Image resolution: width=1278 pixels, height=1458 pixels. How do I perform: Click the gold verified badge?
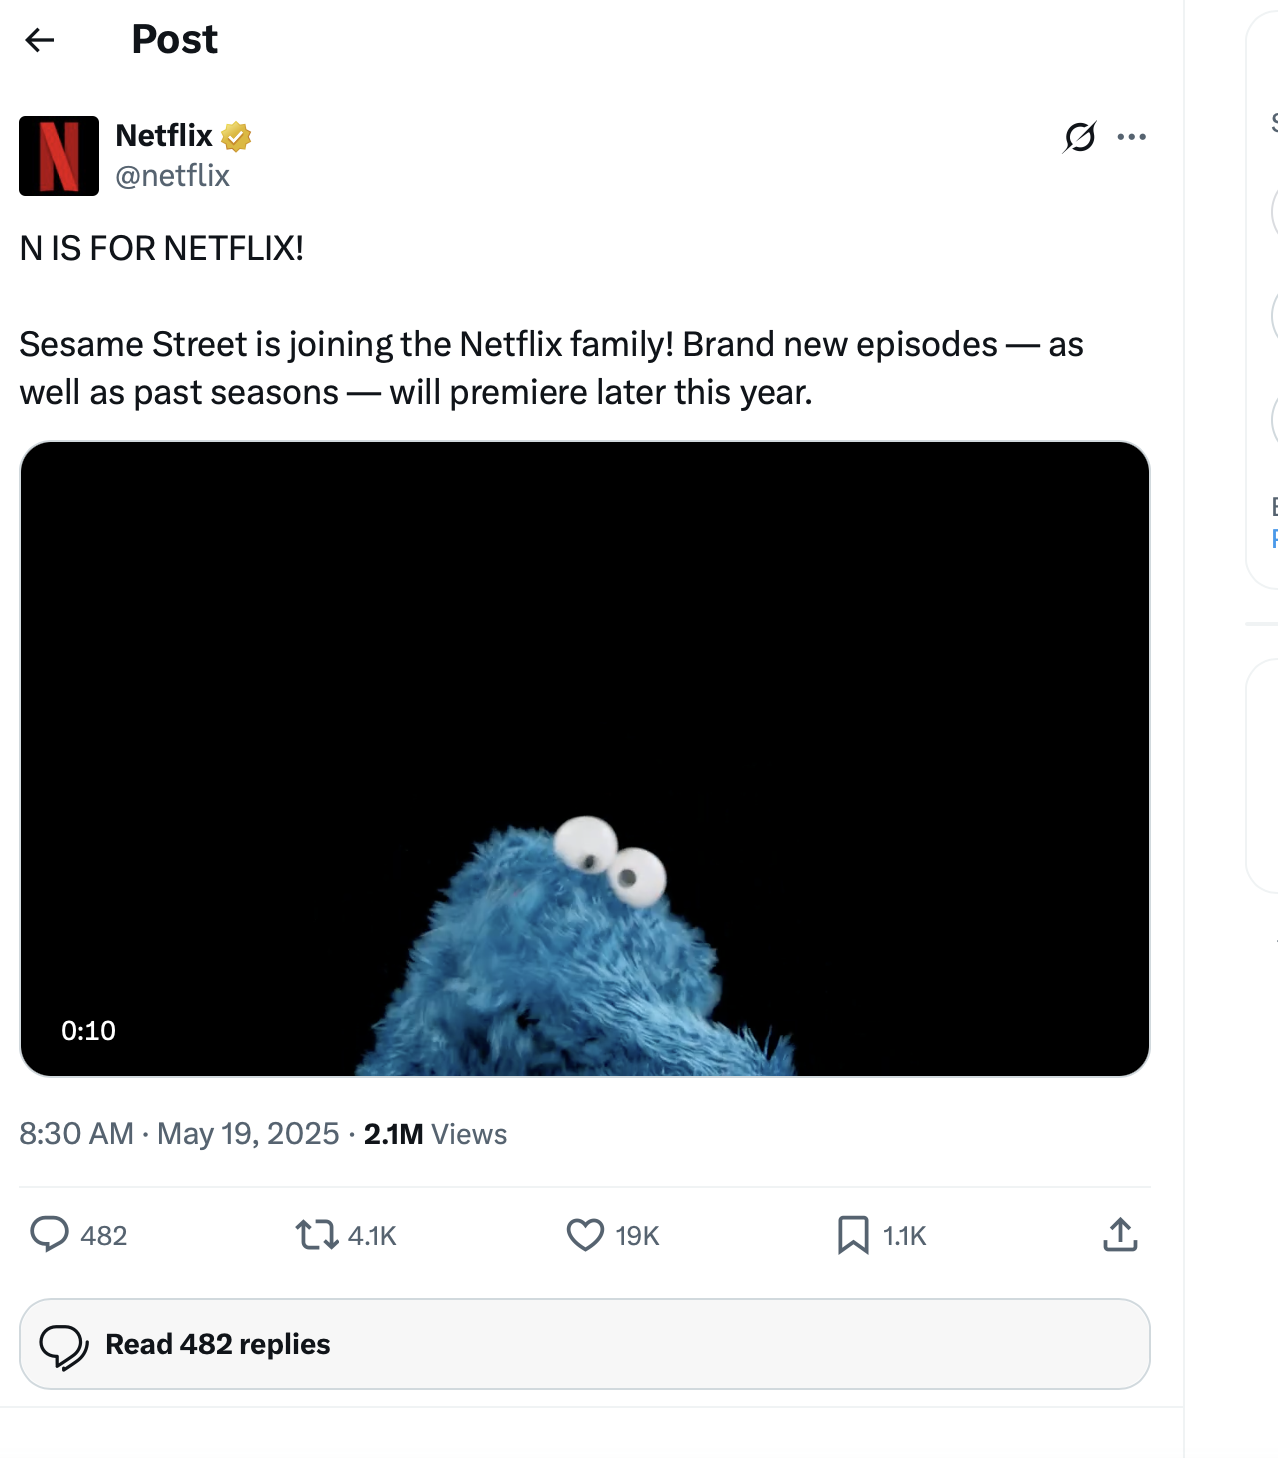(x=236, y=136)
